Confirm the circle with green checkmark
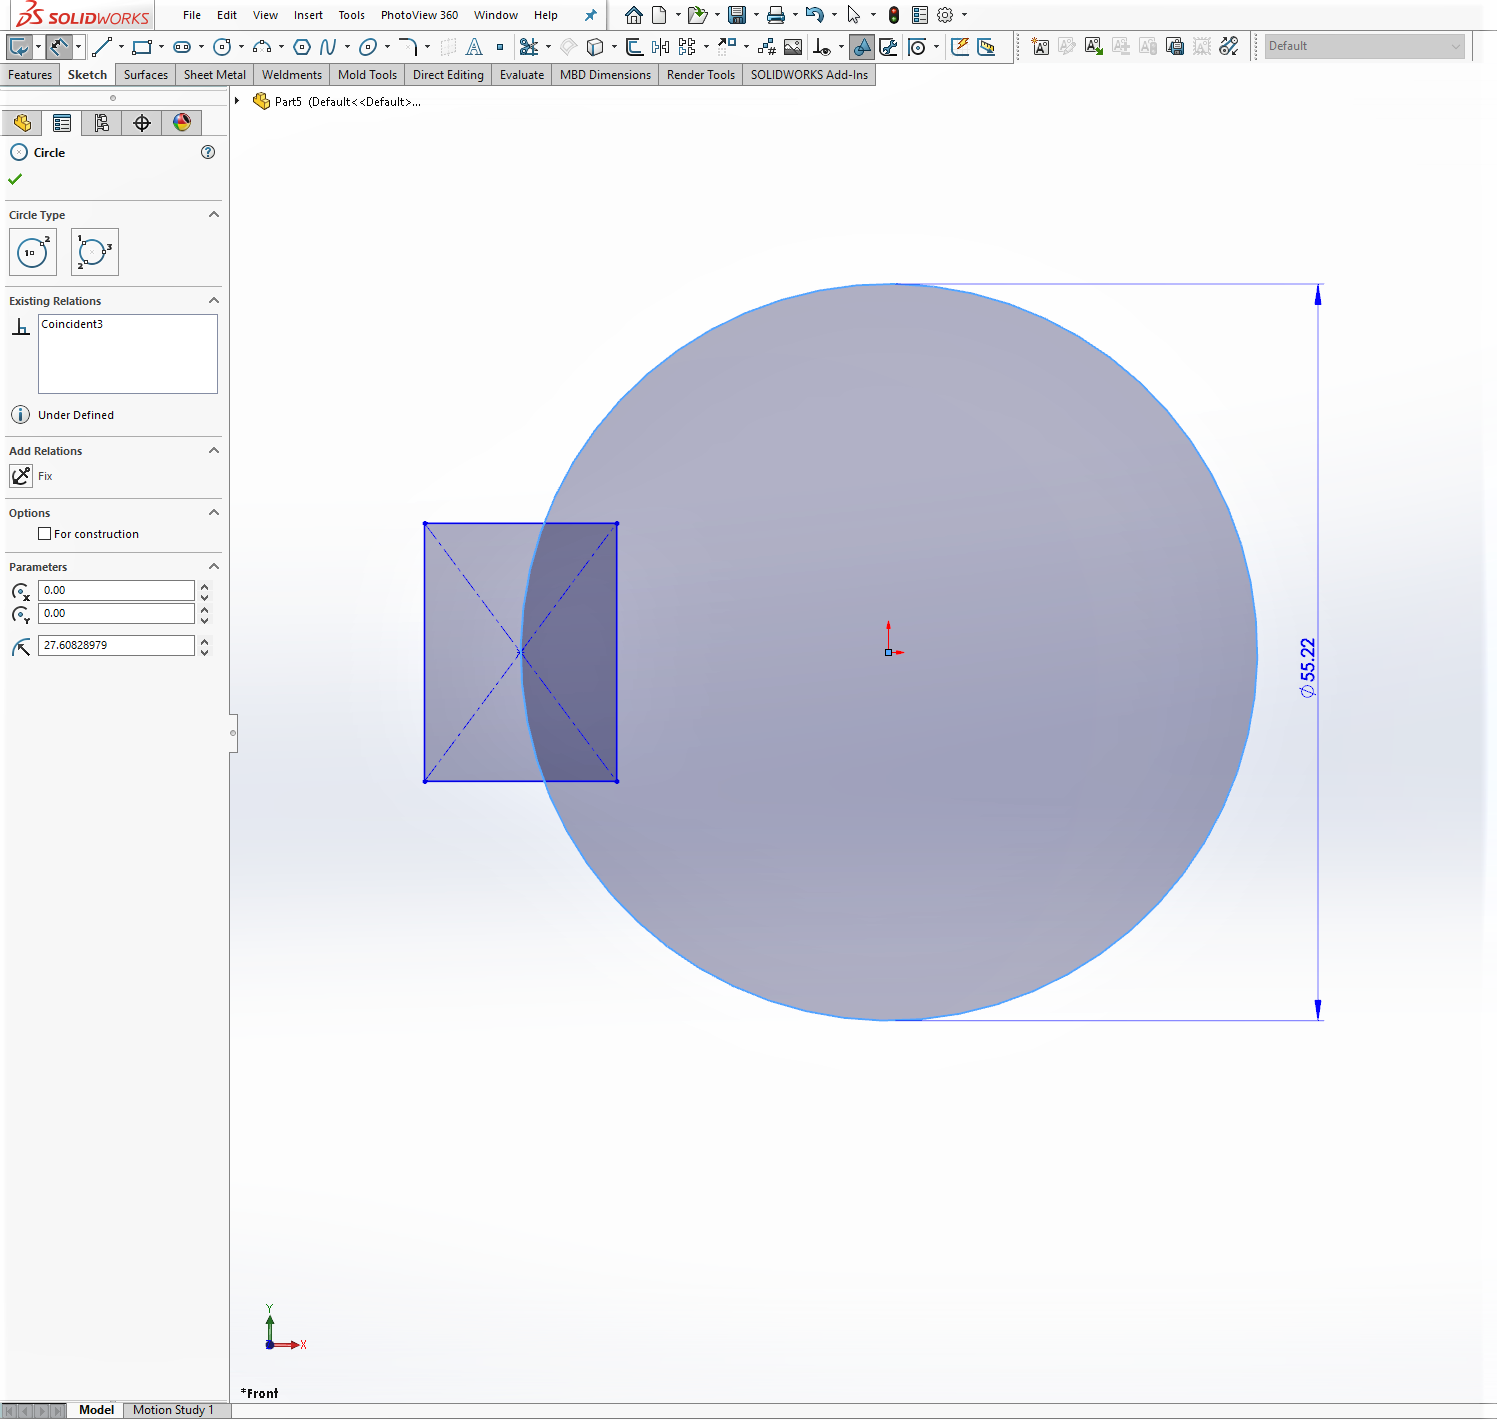Image resolution: width=1497 pixels, height=1420 pixels. point(15,180)
